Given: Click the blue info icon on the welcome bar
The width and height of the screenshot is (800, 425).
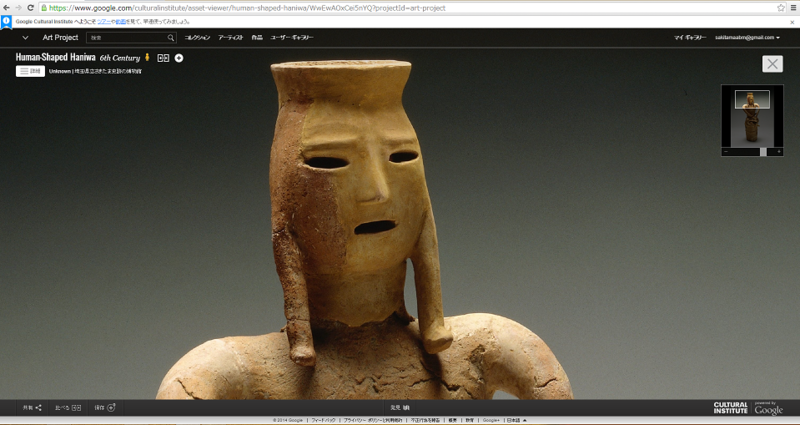Looking at the screenshot, I should [x=6, y=21].
